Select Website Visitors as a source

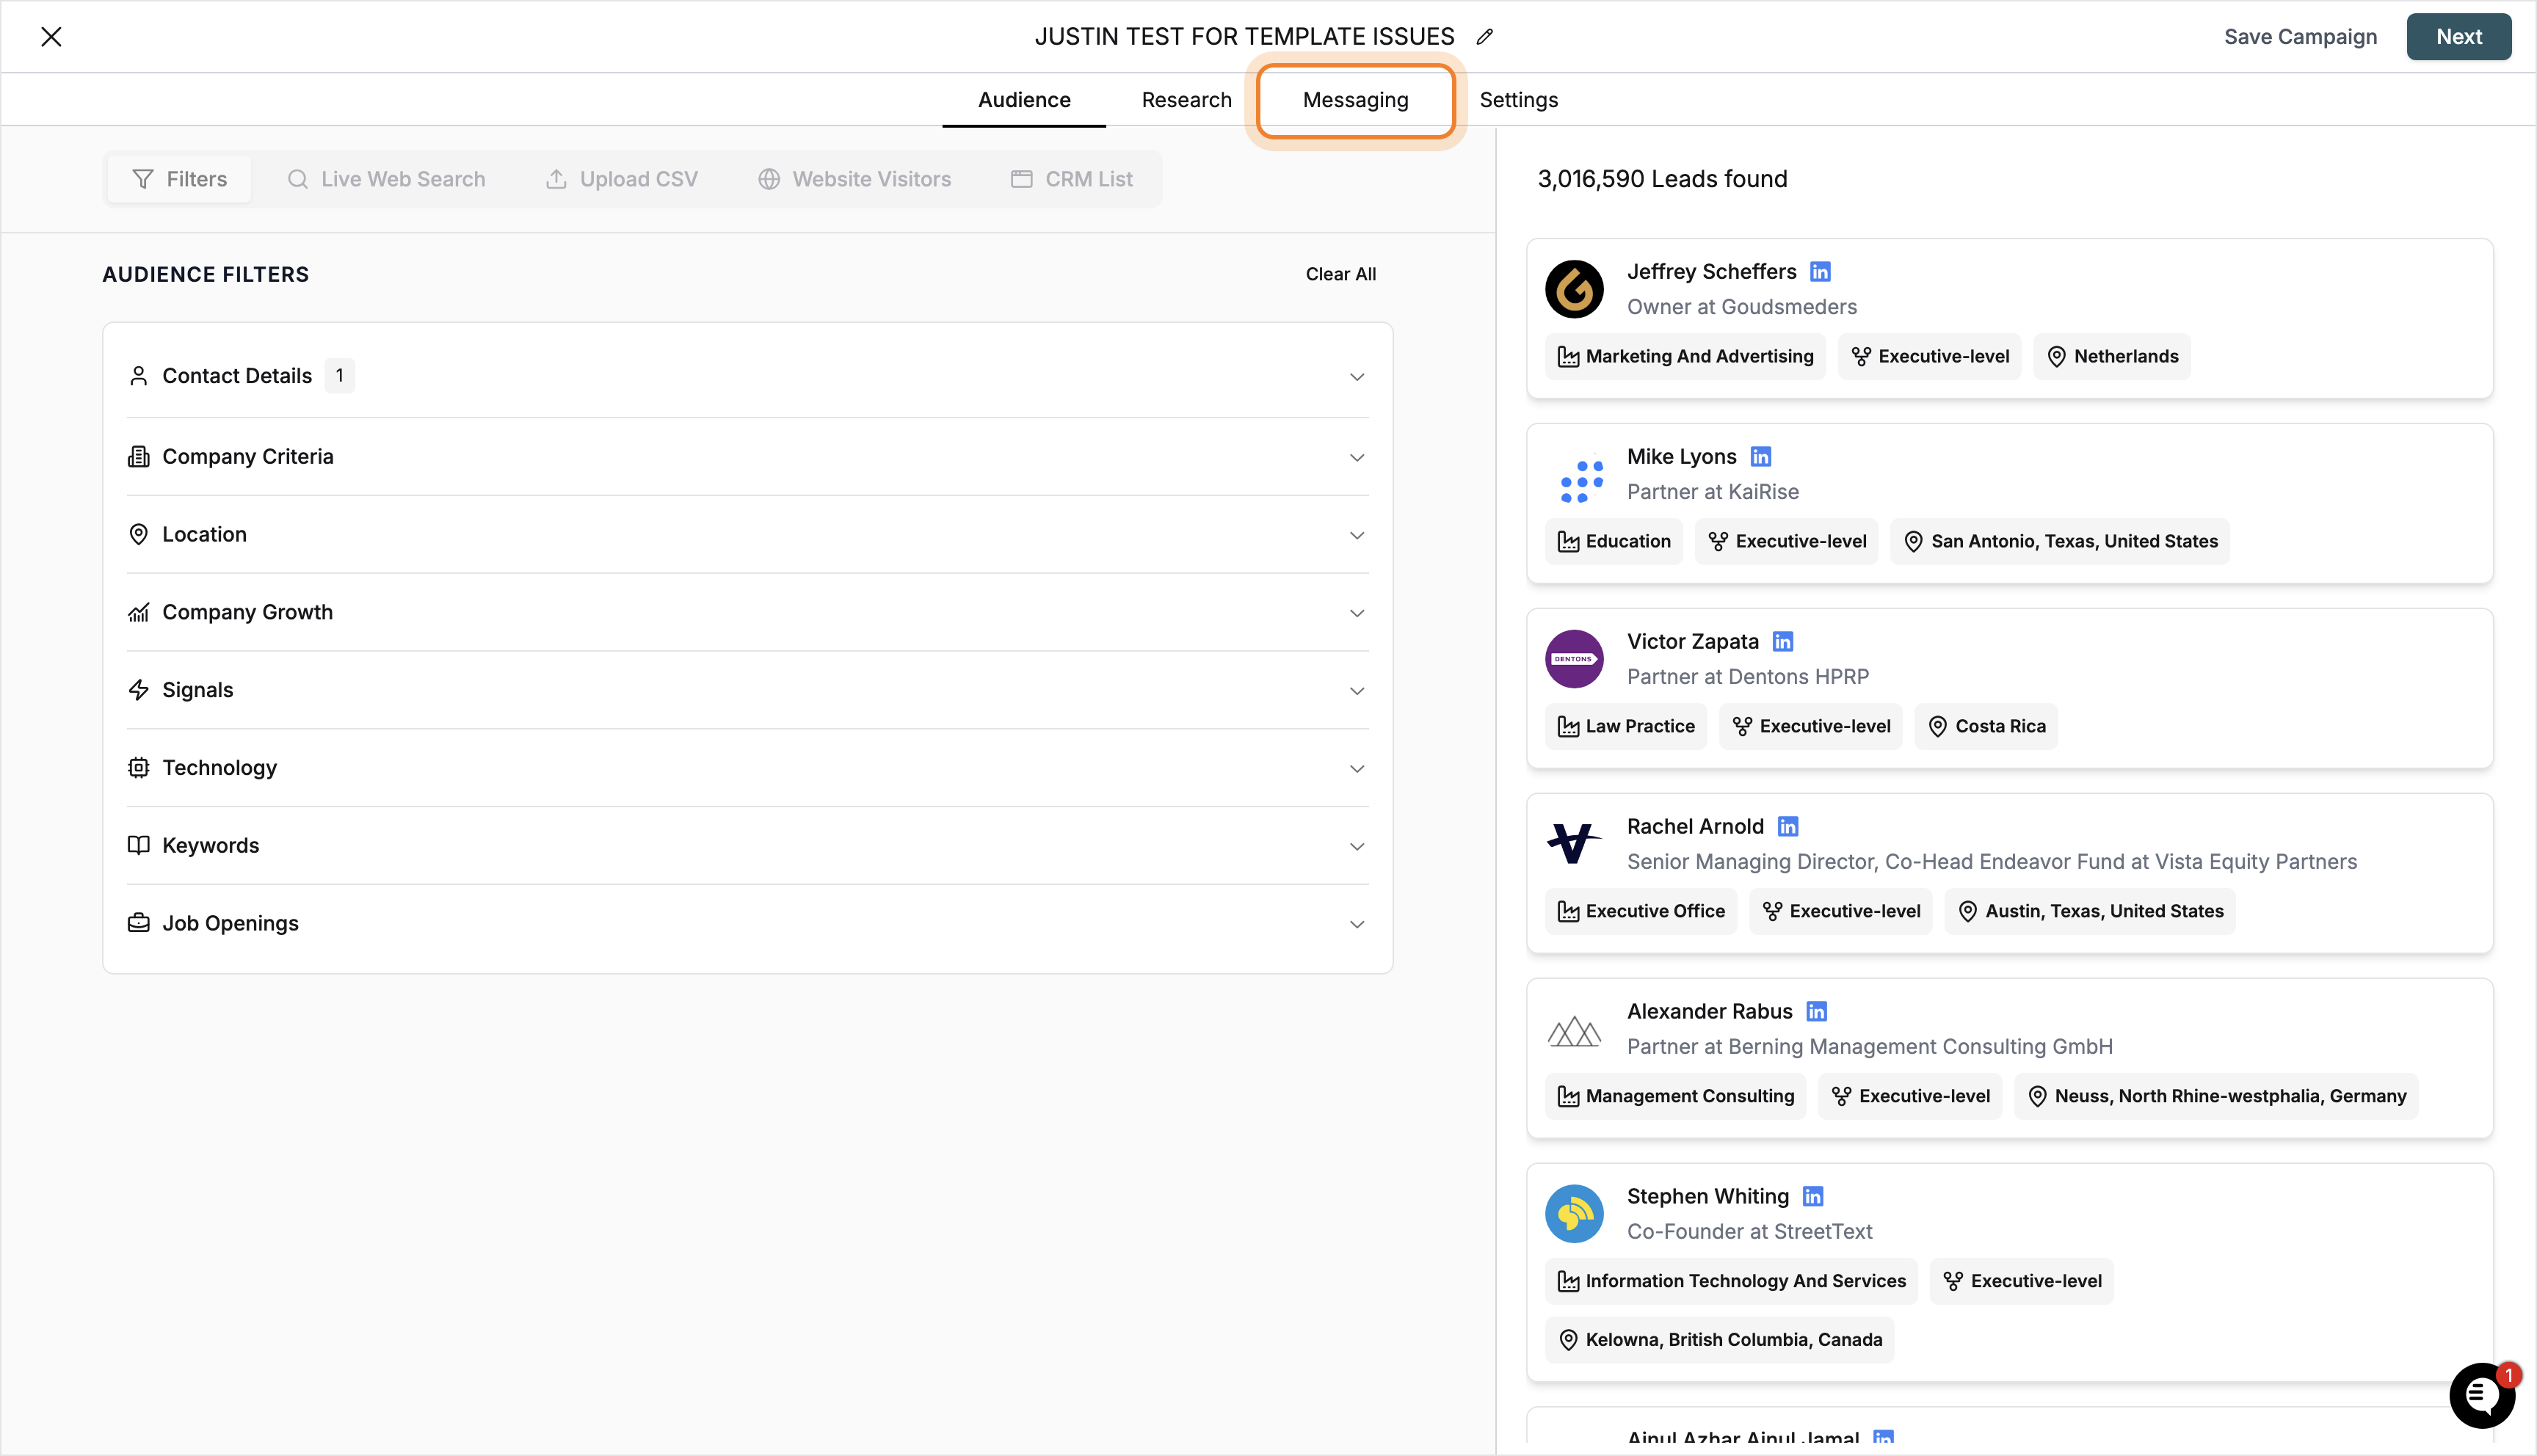[x=854, y=178]
